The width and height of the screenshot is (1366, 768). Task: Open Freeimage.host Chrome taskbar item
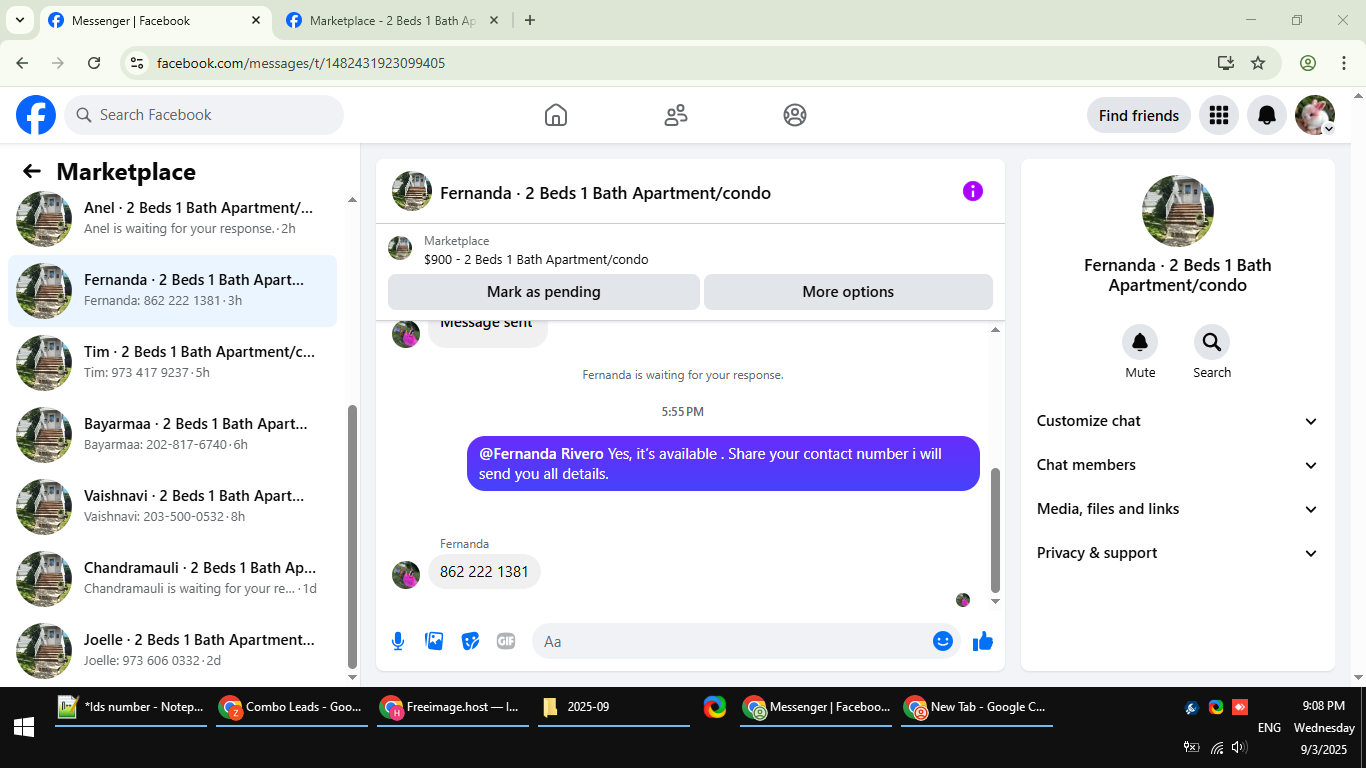[x=453, y=707]
